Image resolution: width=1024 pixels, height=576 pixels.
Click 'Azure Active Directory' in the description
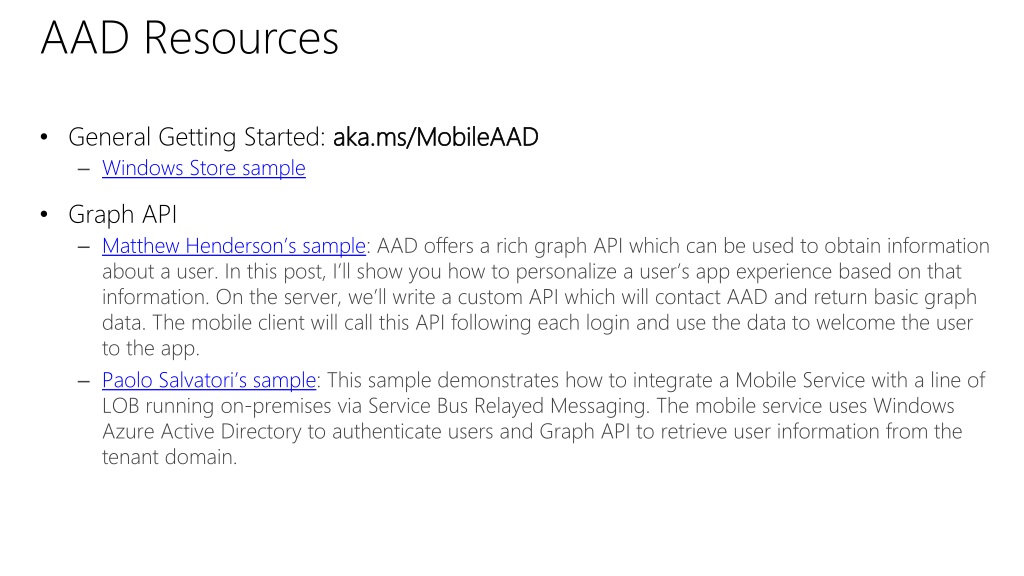click(202, 432)
